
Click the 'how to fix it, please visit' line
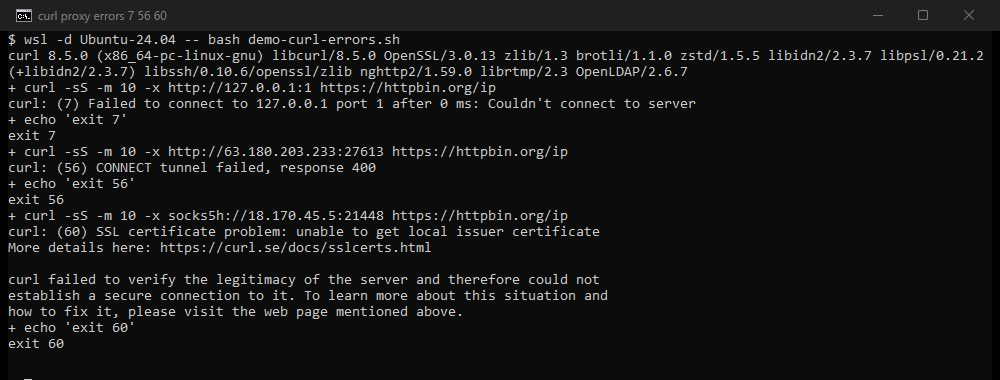(236, 311)
